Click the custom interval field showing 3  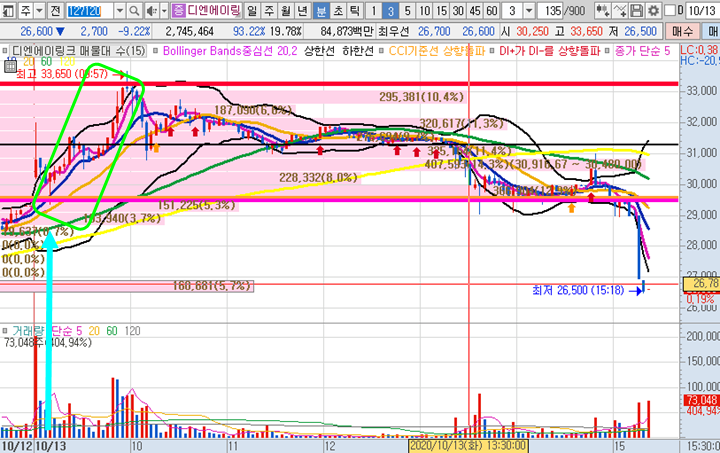click(512, 10)
